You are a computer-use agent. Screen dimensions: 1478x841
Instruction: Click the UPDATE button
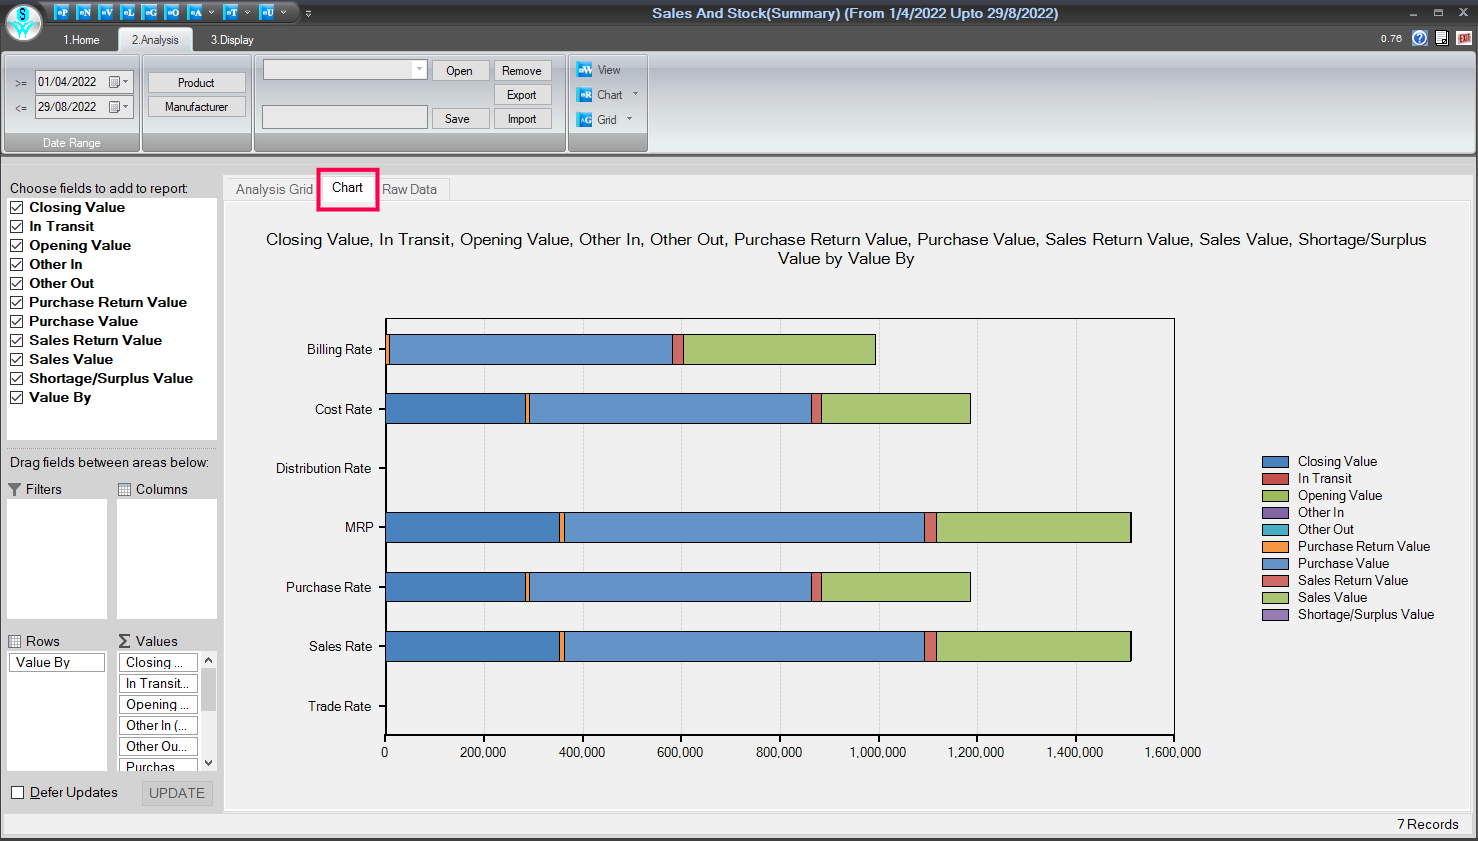tap(177, 793)
